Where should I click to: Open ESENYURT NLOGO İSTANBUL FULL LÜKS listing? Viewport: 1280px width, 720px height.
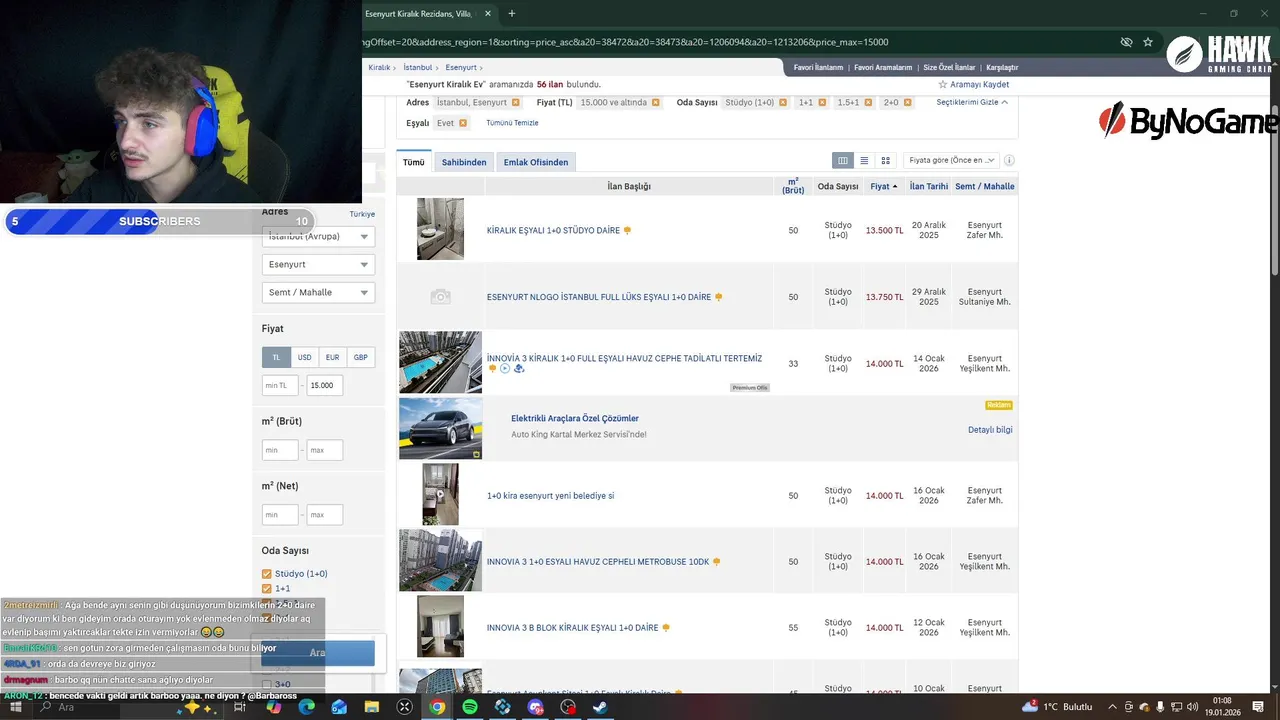599,297
